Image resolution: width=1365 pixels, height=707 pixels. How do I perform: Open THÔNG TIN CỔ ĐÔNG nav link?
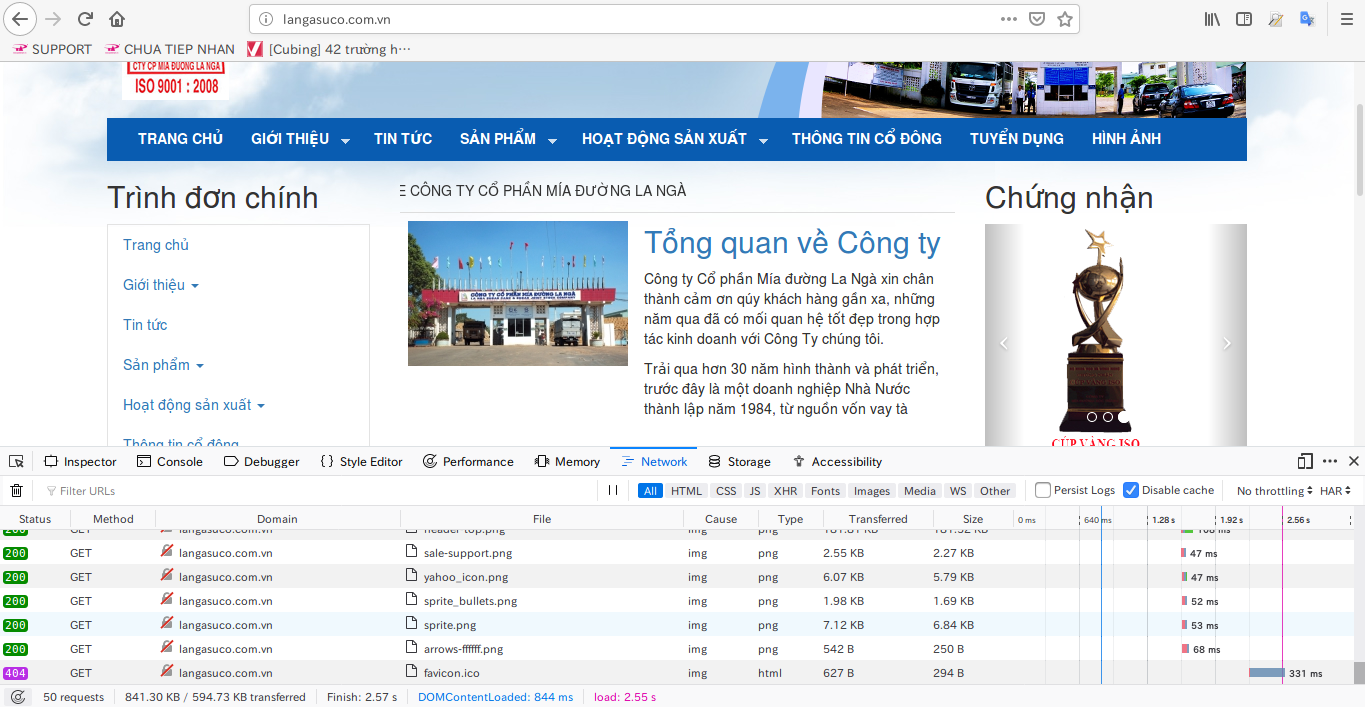click(867, 139)
